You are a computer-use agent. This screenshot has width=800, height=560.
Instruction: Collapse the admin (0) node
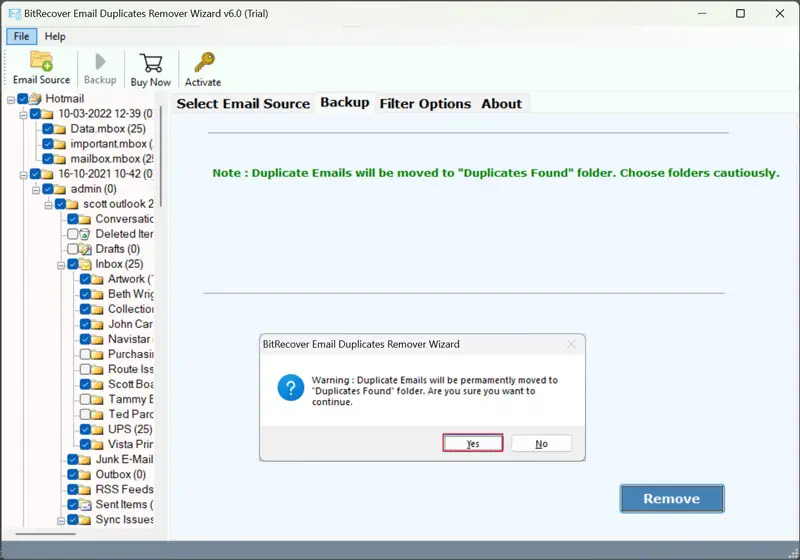[x=36, y=190]
